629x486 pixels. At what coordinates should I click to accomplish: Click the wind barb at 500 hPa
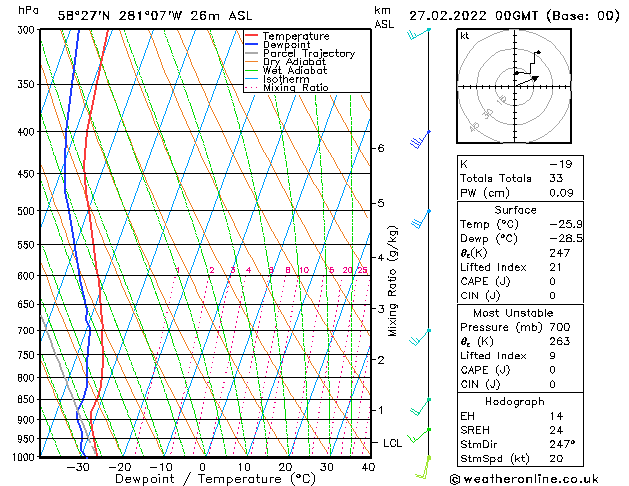421,219
